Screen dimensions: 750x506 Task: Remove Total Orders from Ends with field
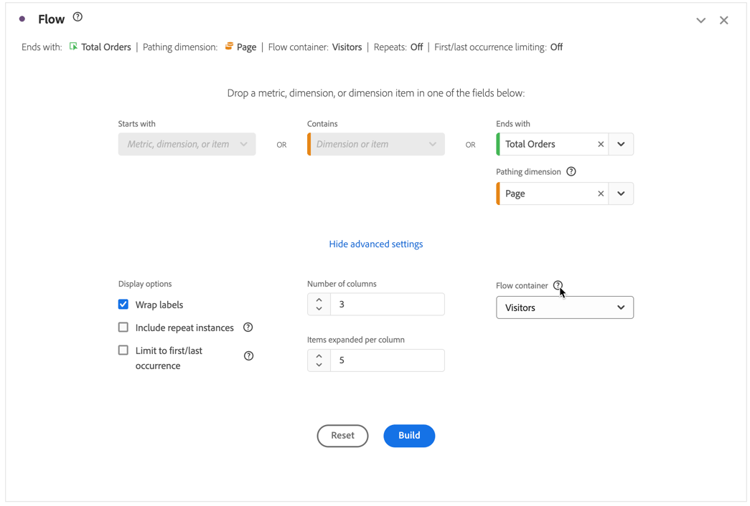600,144
